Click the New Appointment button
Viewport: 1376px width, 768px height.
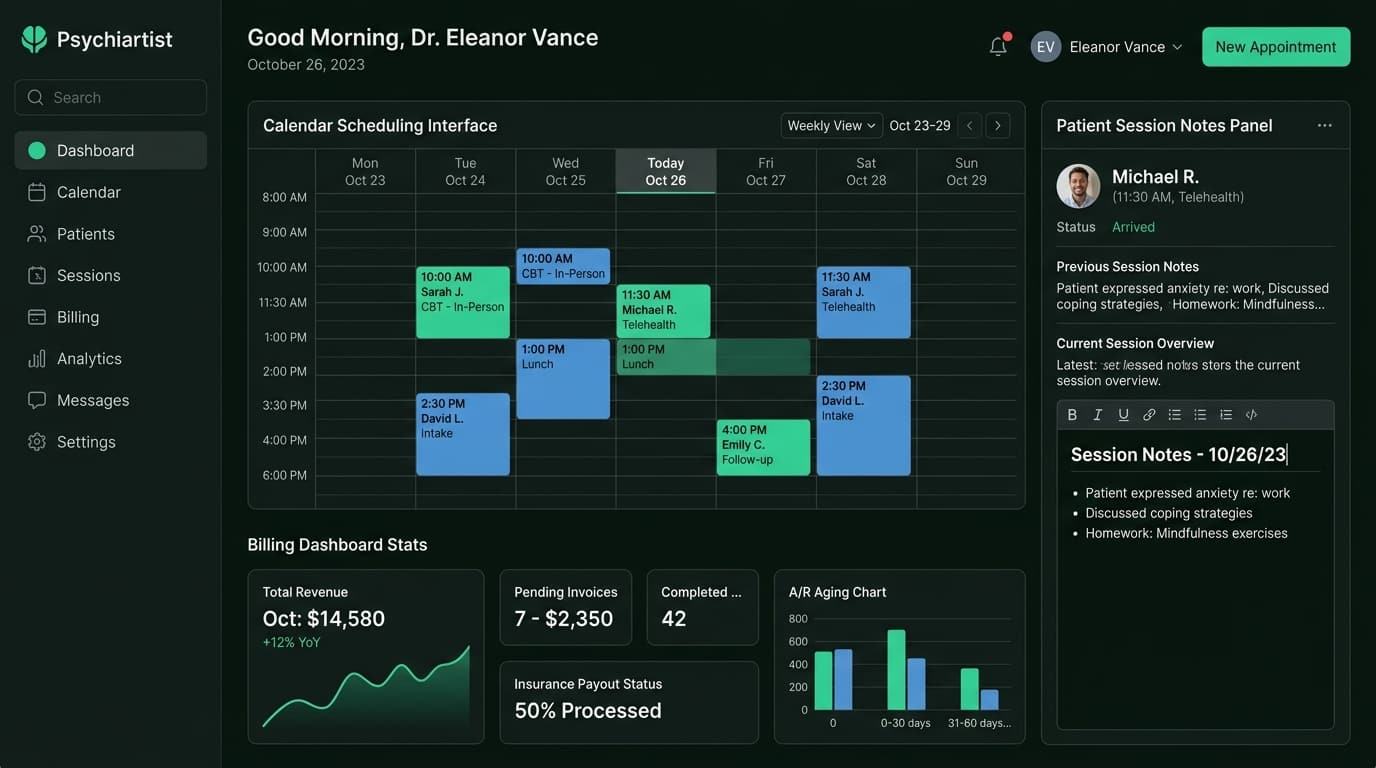[x=1276, y=47]
